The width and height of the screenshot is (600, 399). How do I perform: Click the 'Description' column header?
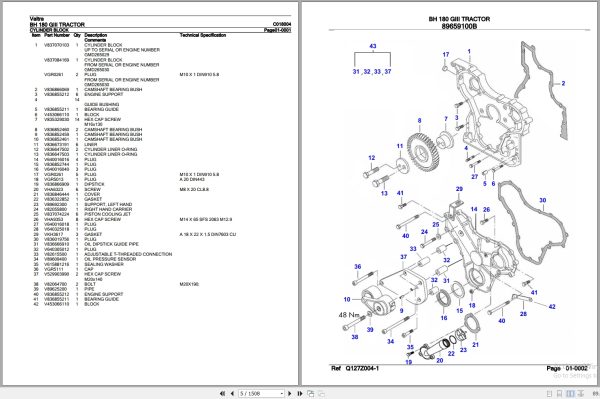96,35
